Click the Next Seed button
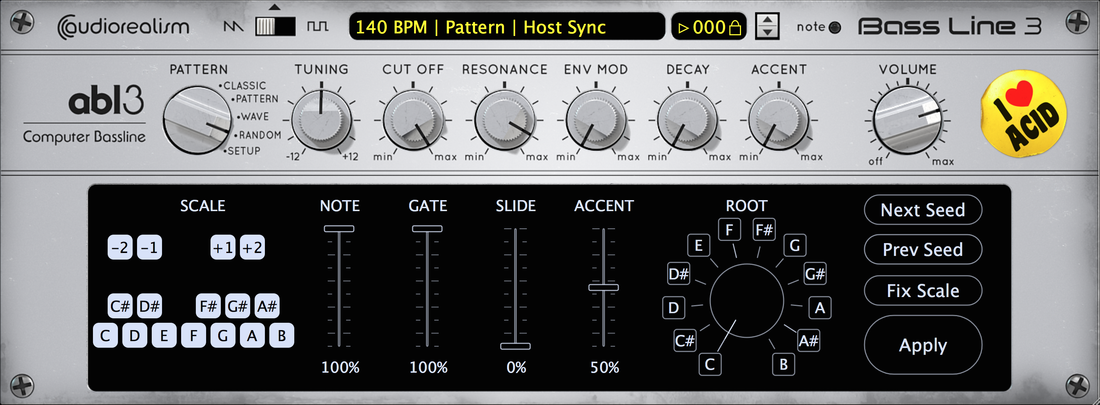Image resolution: width=1100 pixels, height=405 pixels. click(923, 209)
